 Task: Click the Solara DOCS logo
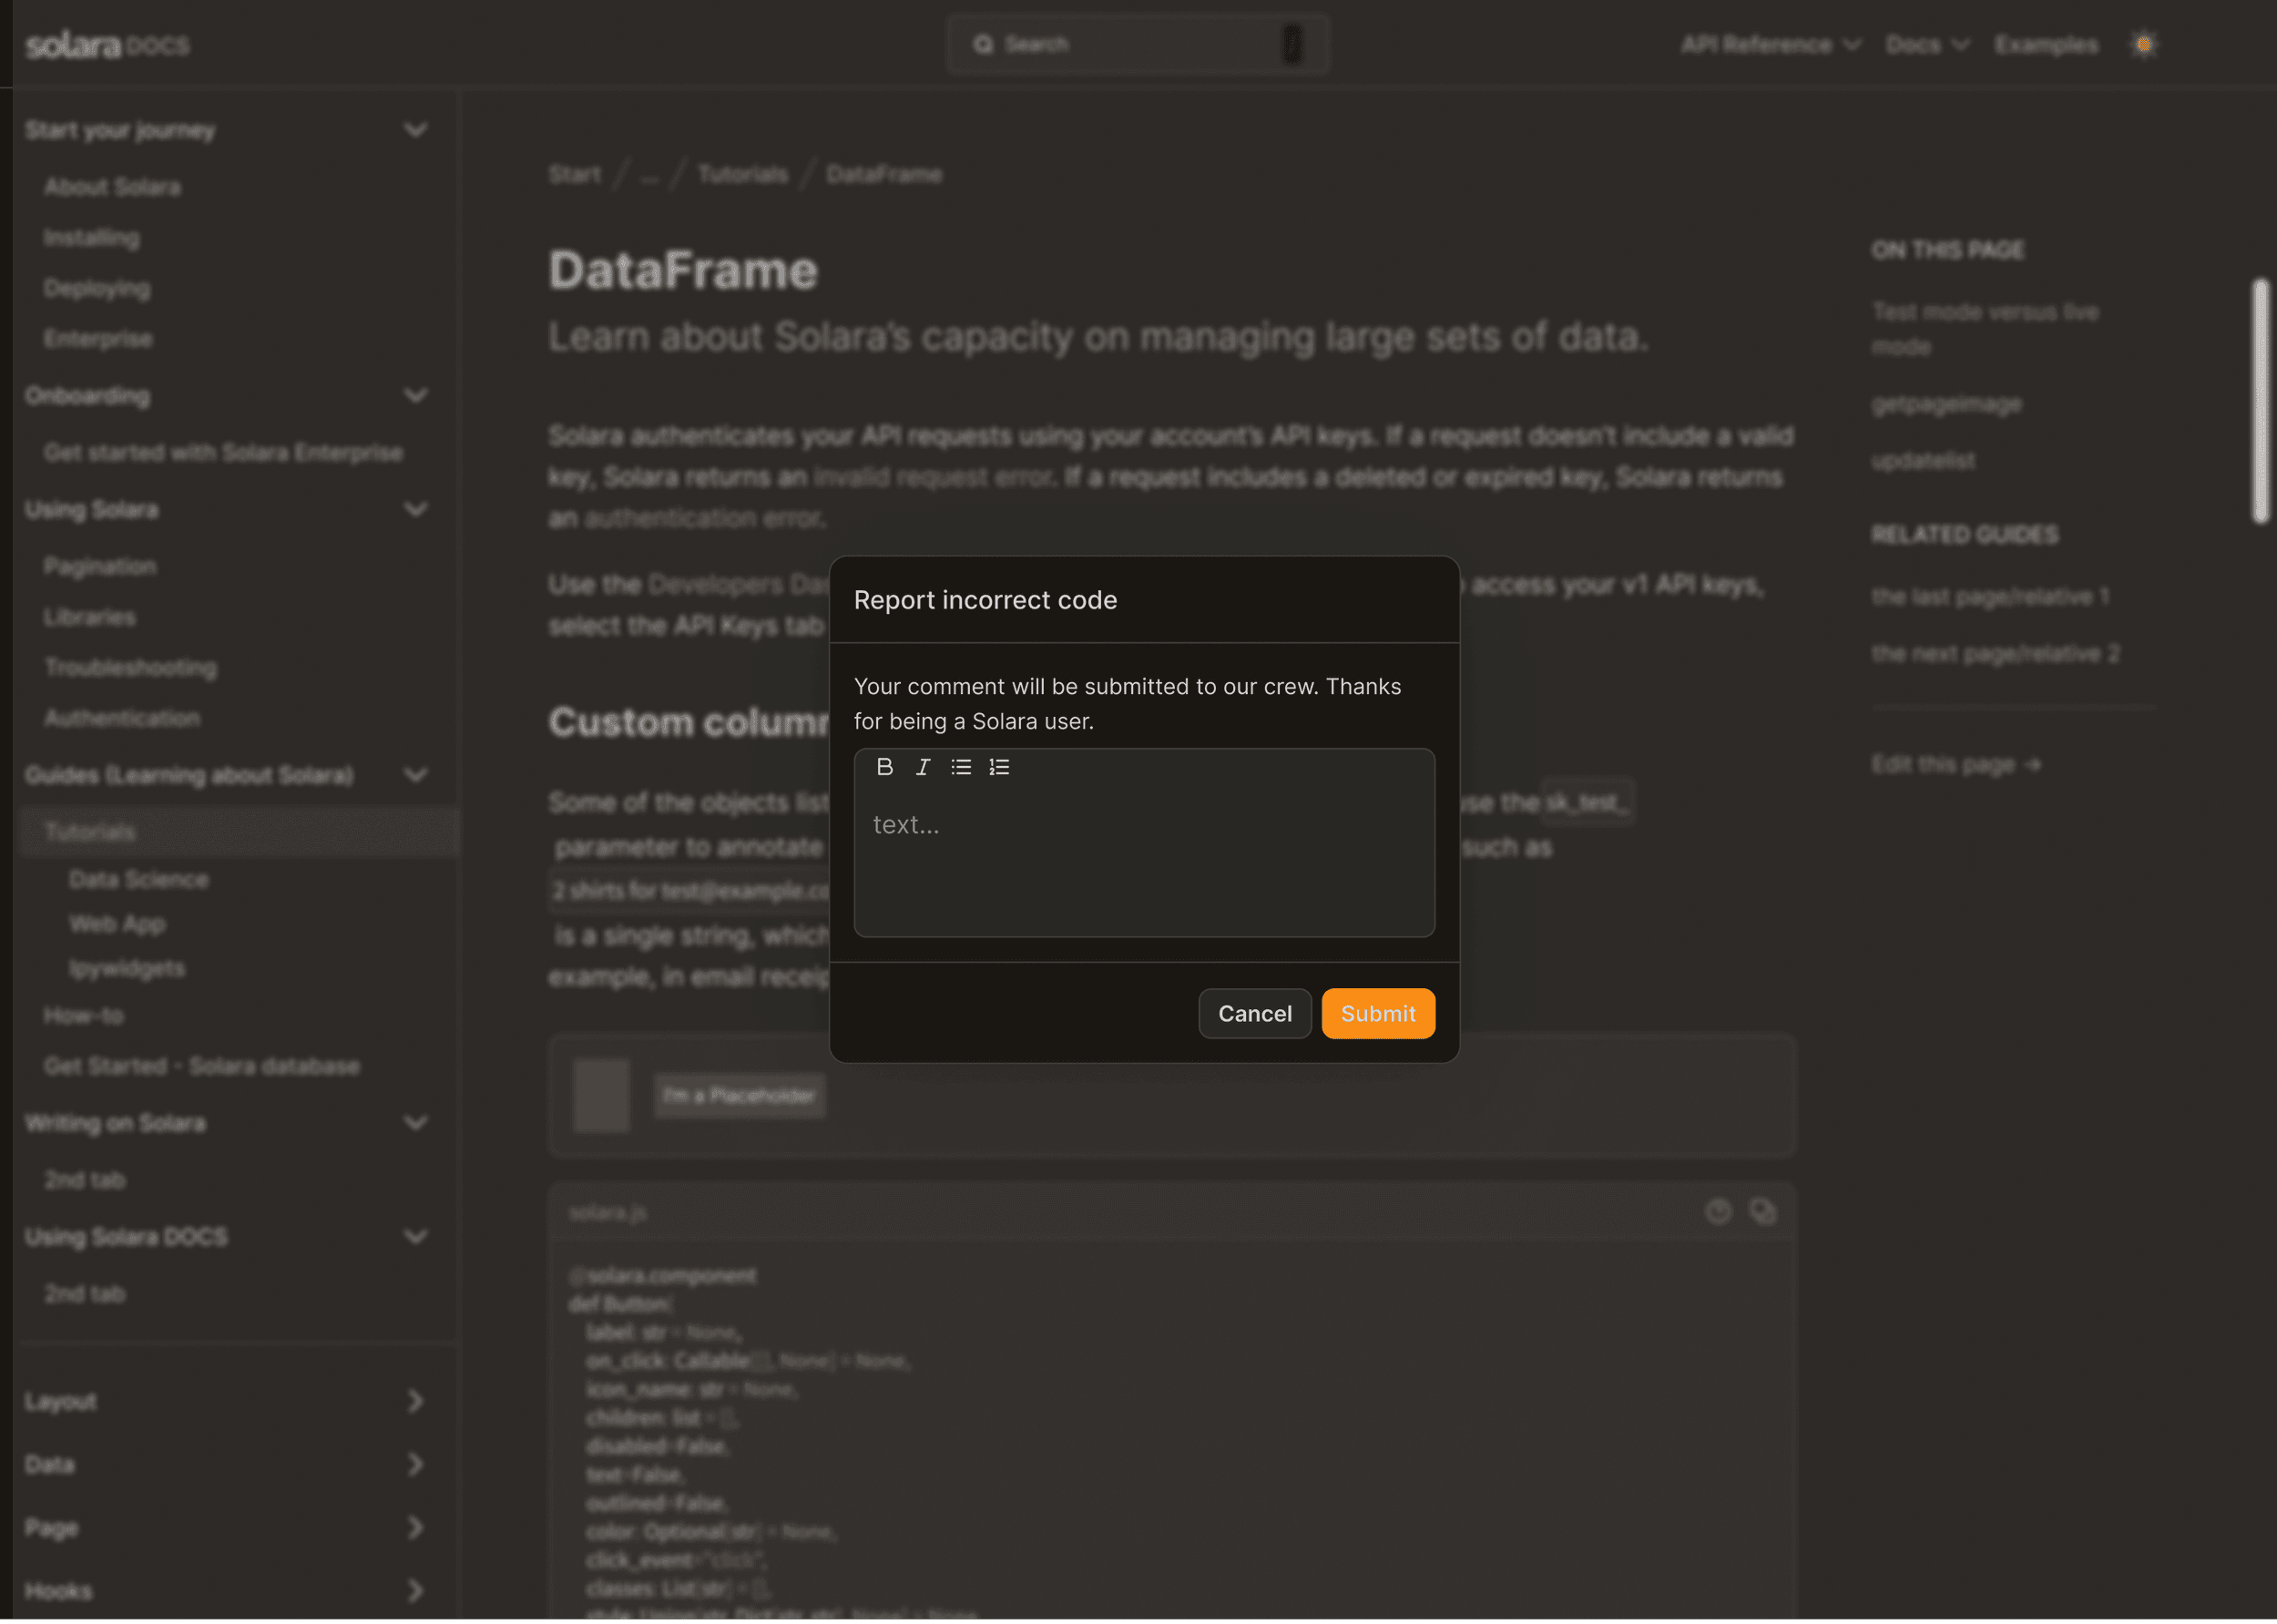point(107,45)
